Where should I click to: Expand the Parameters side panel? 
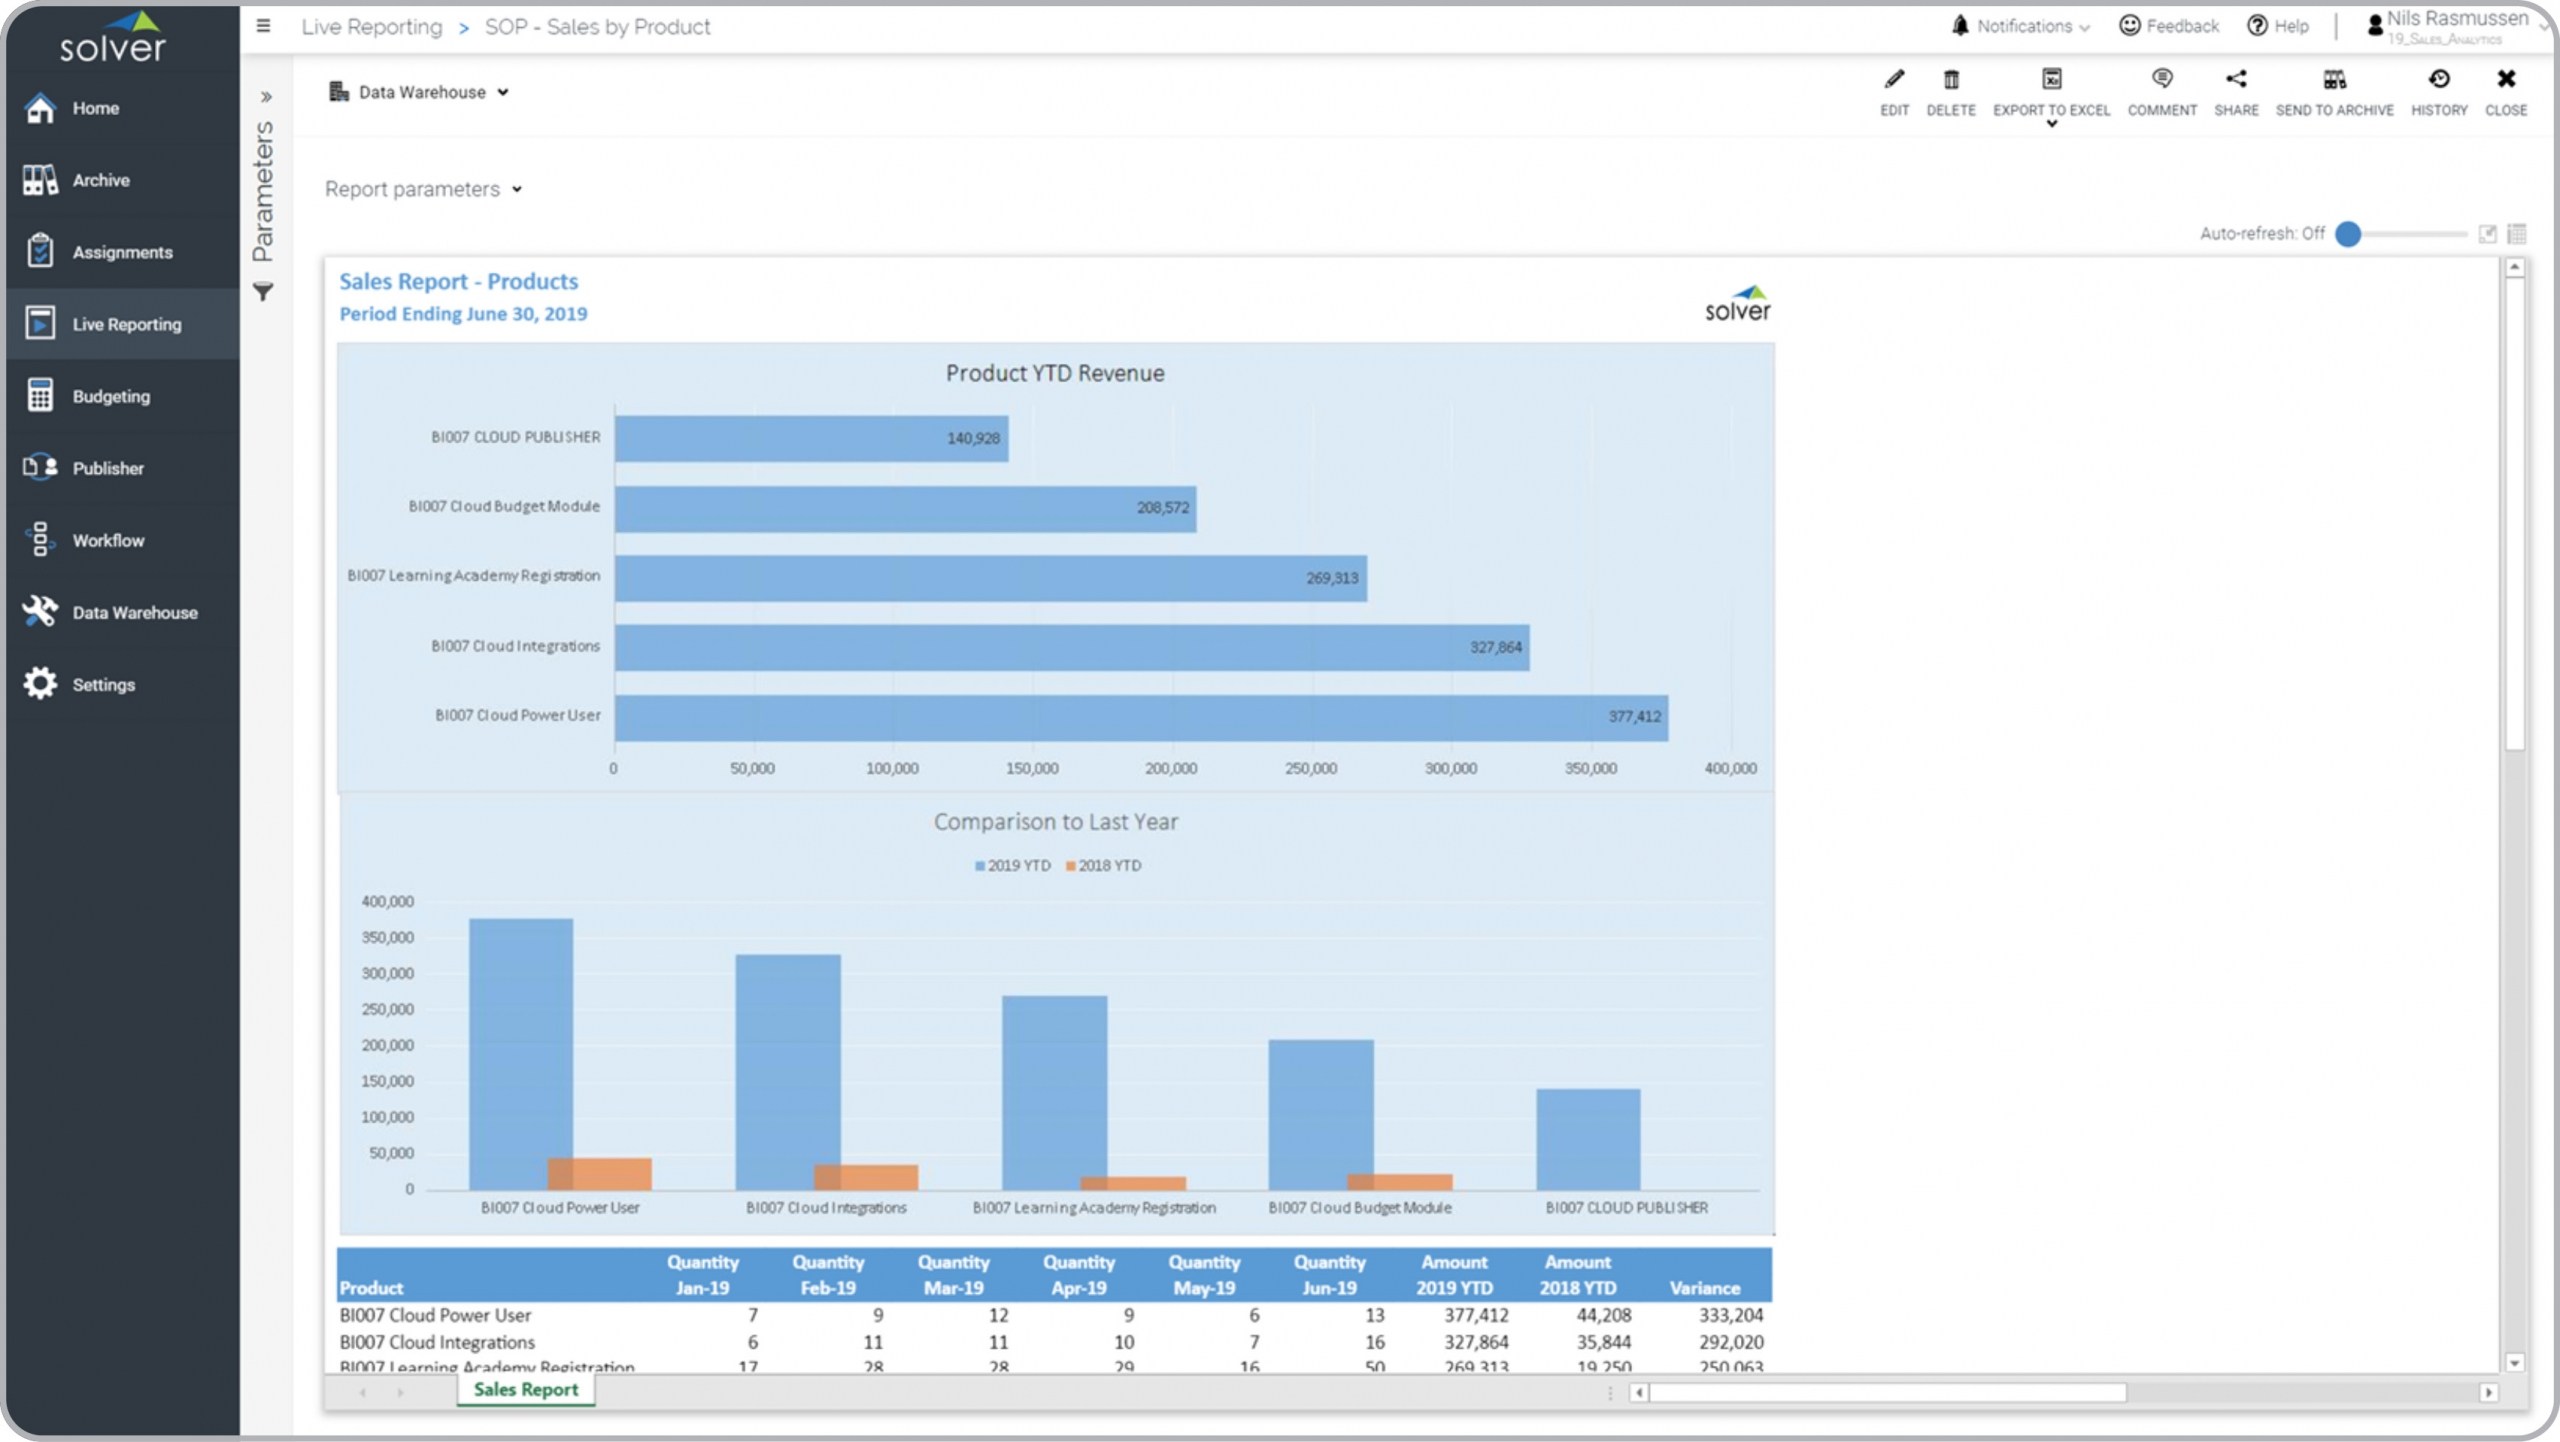266,97
